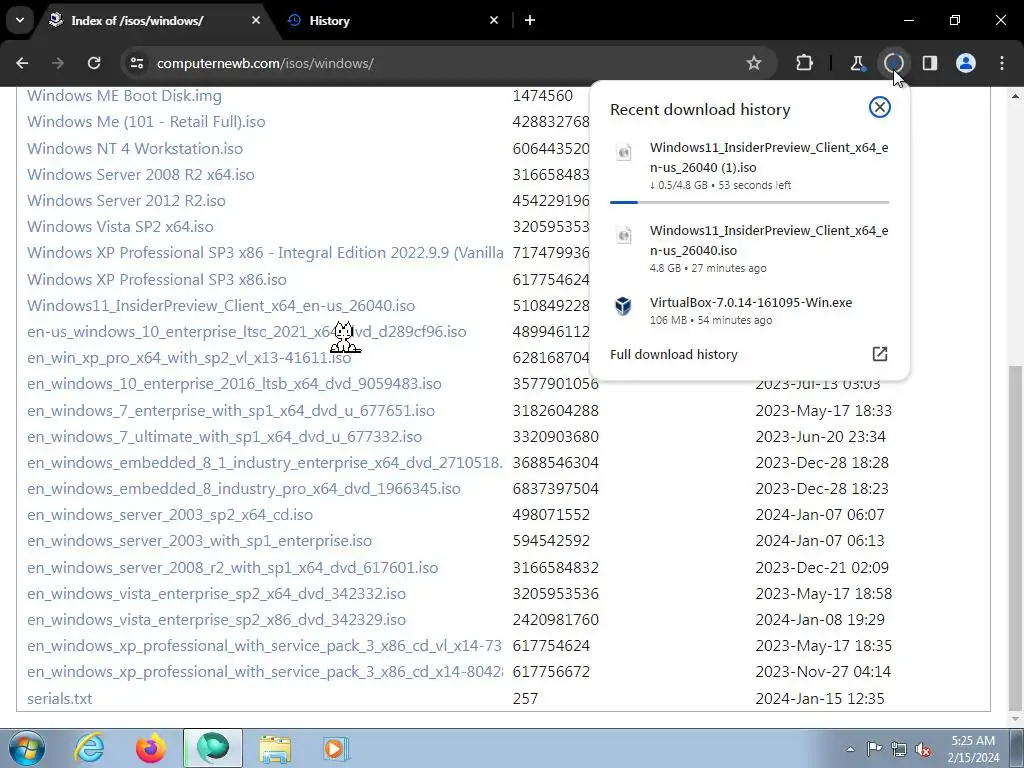Viewport: 1024px width, 768px height.
Task: Open en_windows_vista_enterprise_sp2_x86 iso link
Action: tap(216, 620)
